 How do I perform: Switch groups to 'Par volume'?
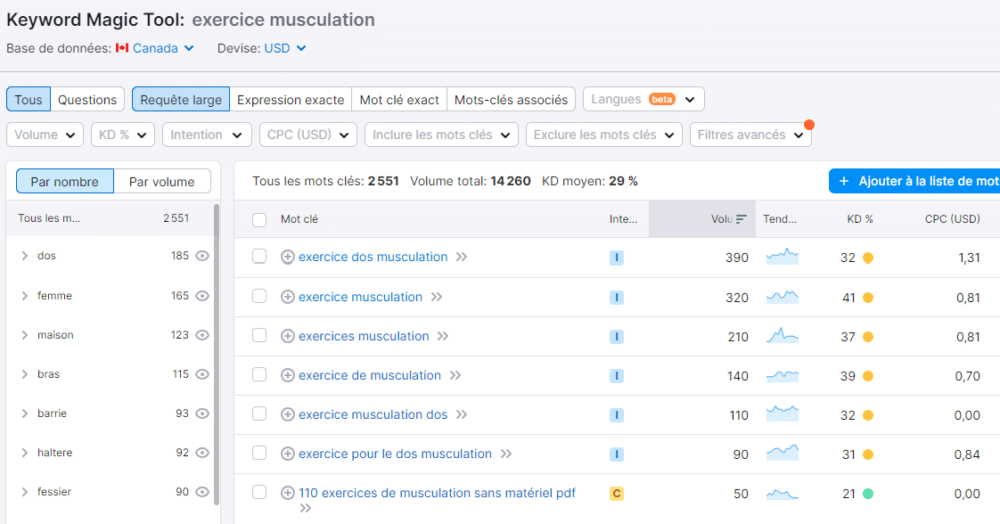click(162, 181)
